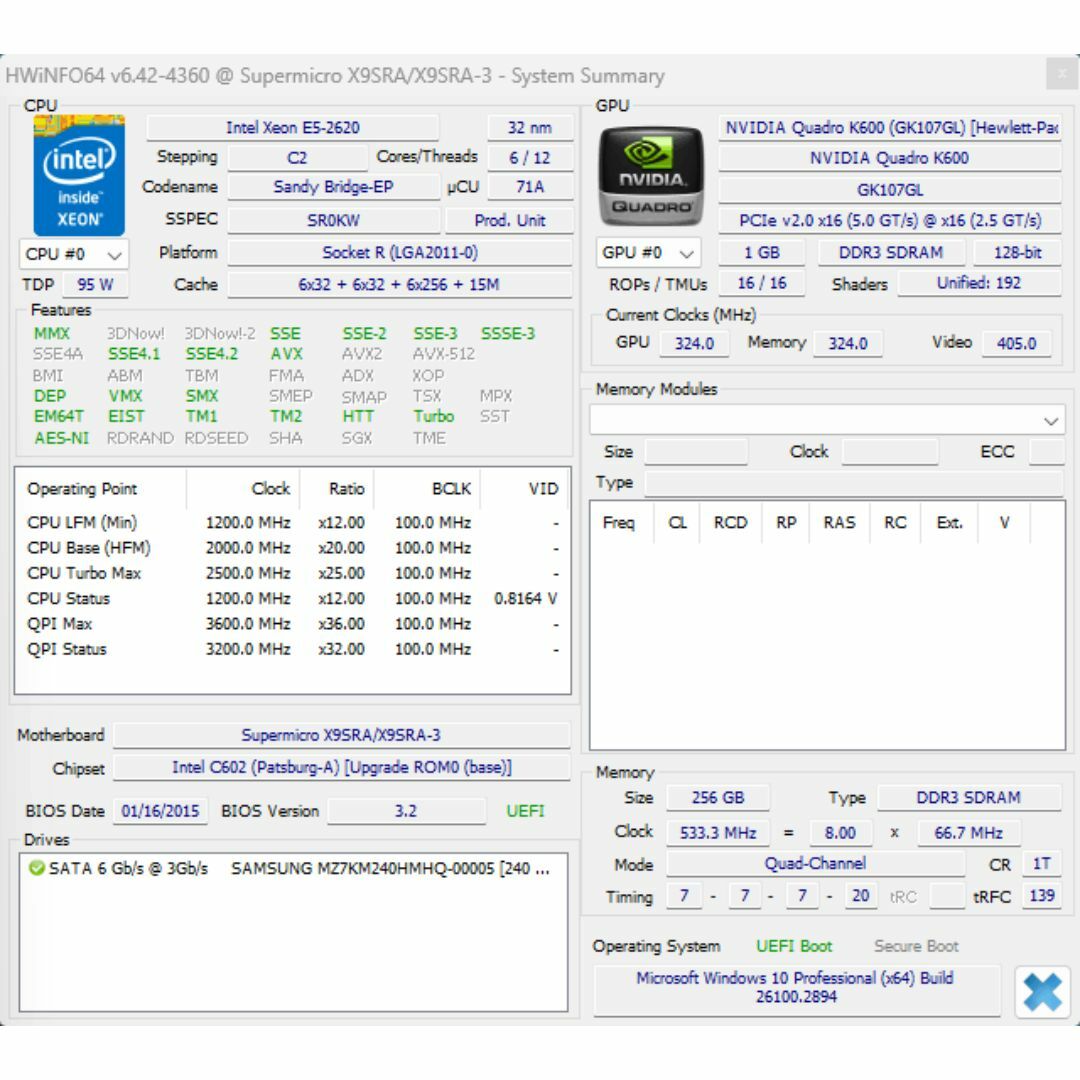Image resolution: width=1080 pixels, height=1080 pixels.
Task: Select the CPU LFM (Min) row
Action: pos(293,523)
